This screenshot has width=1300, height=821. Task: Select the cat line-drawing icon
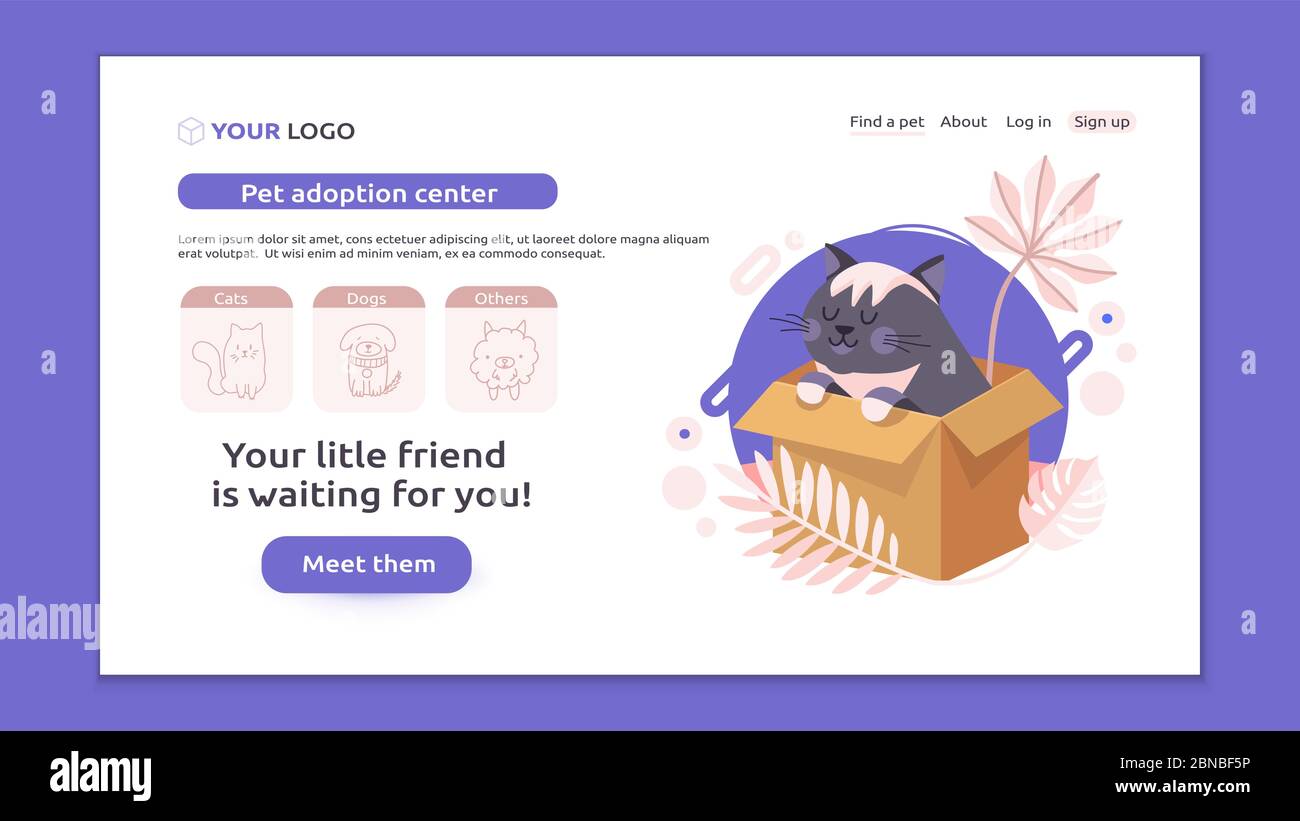pyautogui.click(x=230, y=361)
